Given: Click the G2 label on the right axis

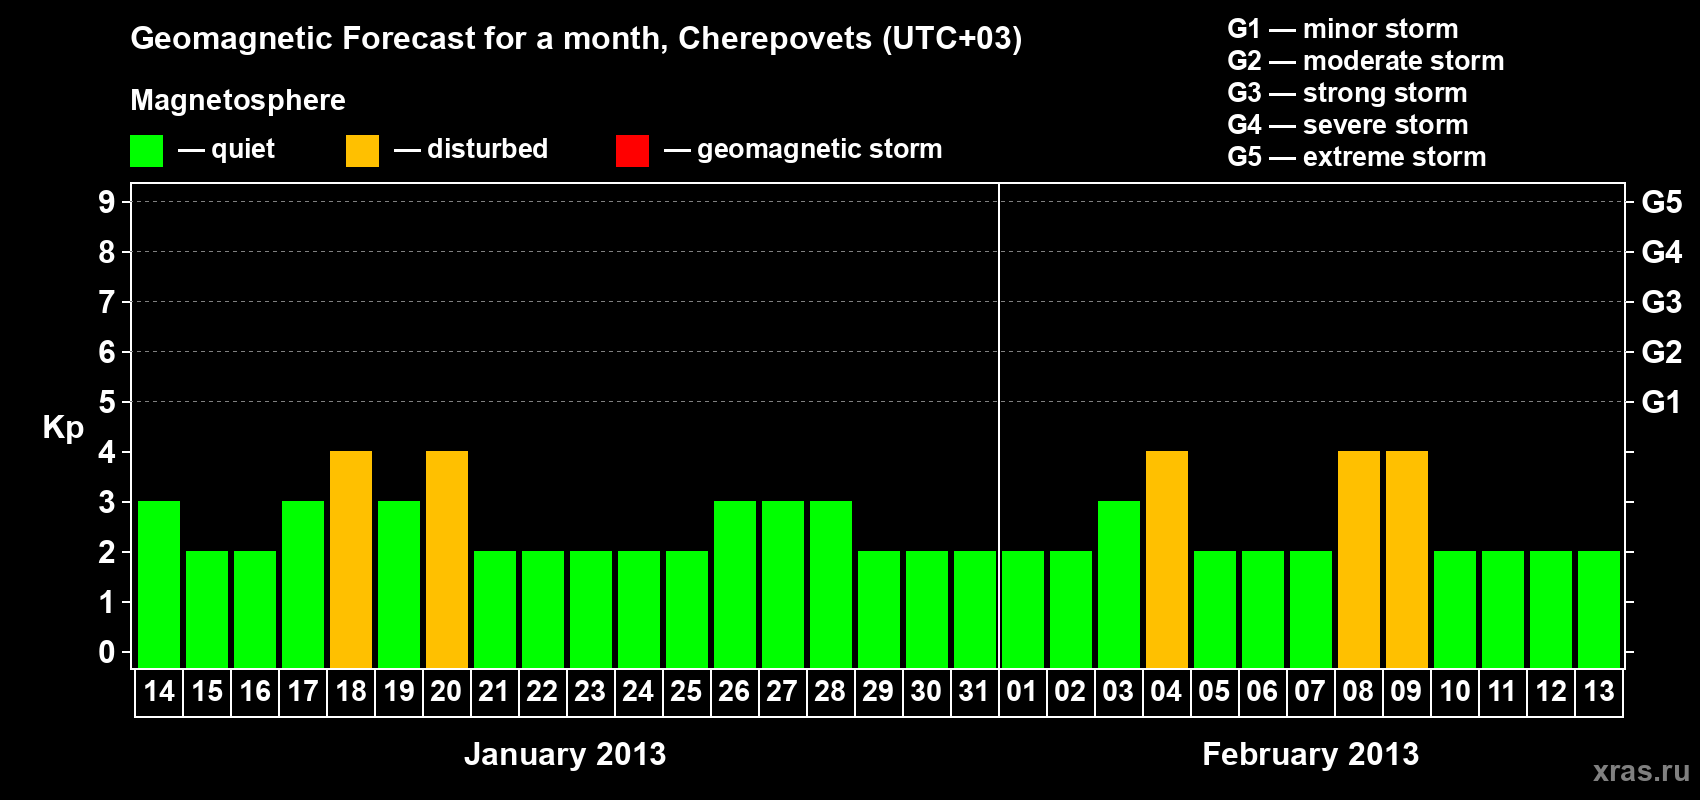Looking at the screenshot, I should pyautogui.click(x=1662, y=352).
